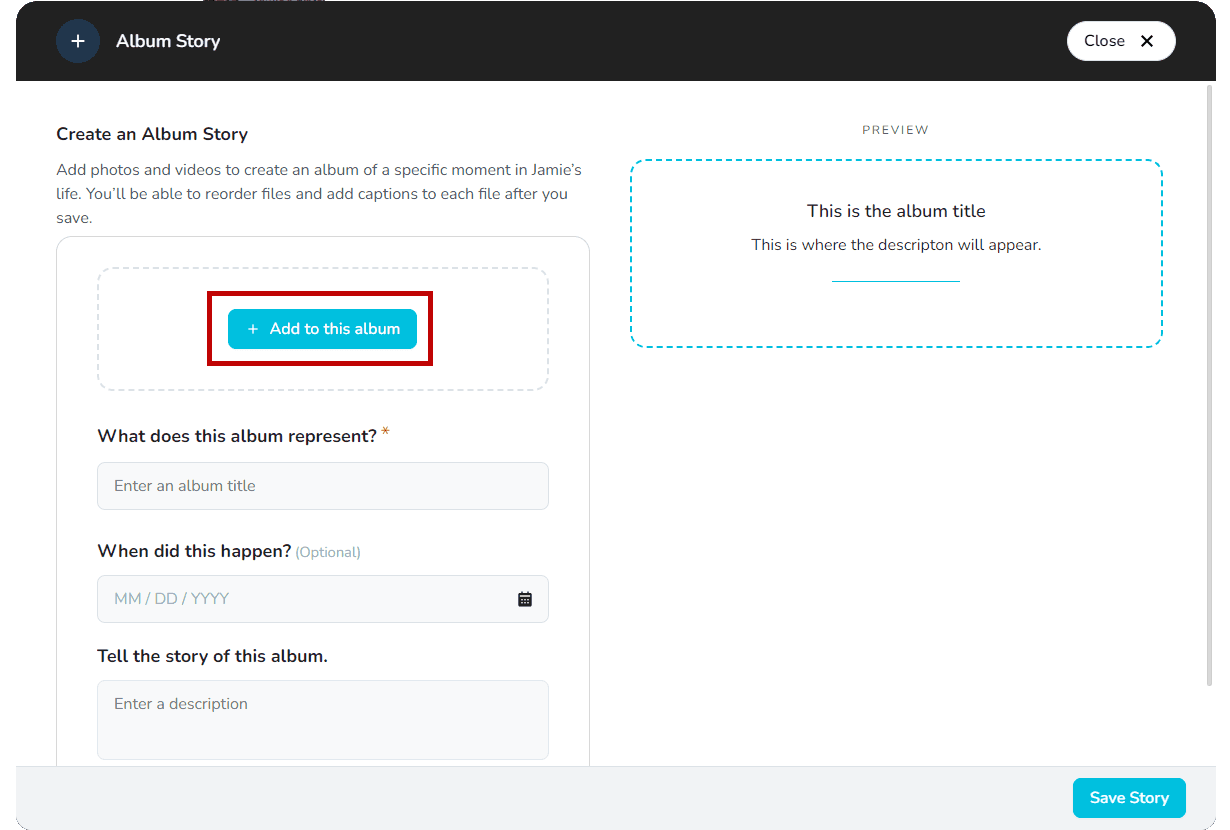1230x830 pixels.
Task: Focus the album title input field
Action: [x=322, y=486]
